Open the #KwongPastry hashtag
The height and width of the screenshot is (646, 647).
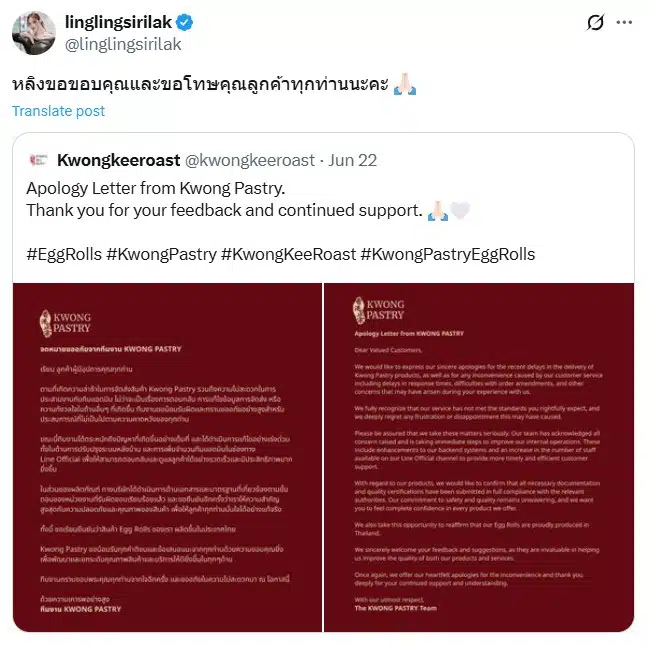point(161,254)
